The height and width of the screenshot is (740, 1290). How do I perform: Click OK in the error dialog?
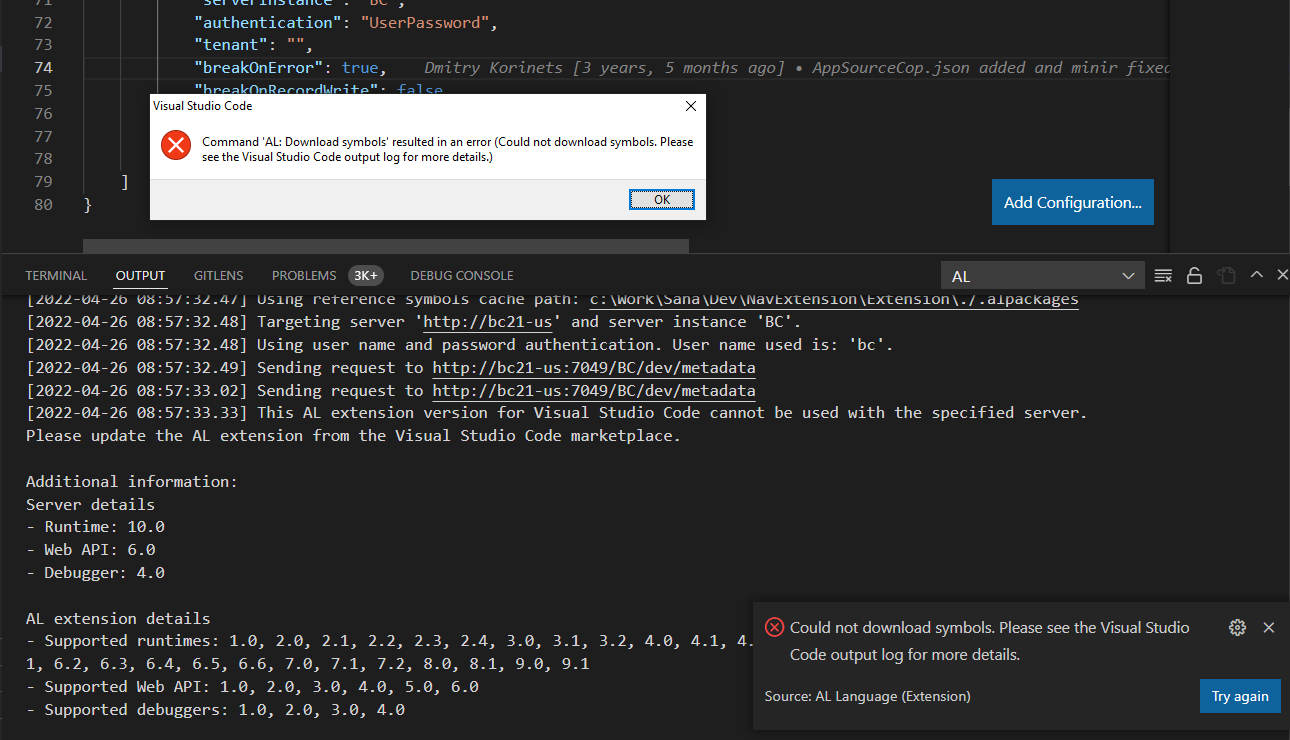coord(661,199)
